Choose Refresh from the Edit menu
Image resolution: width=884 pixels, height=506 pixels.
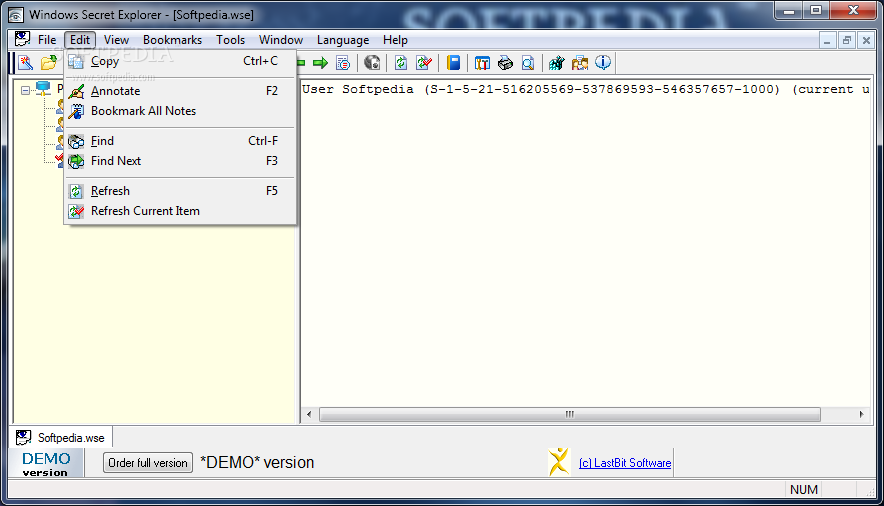click(x=180, y=191)
